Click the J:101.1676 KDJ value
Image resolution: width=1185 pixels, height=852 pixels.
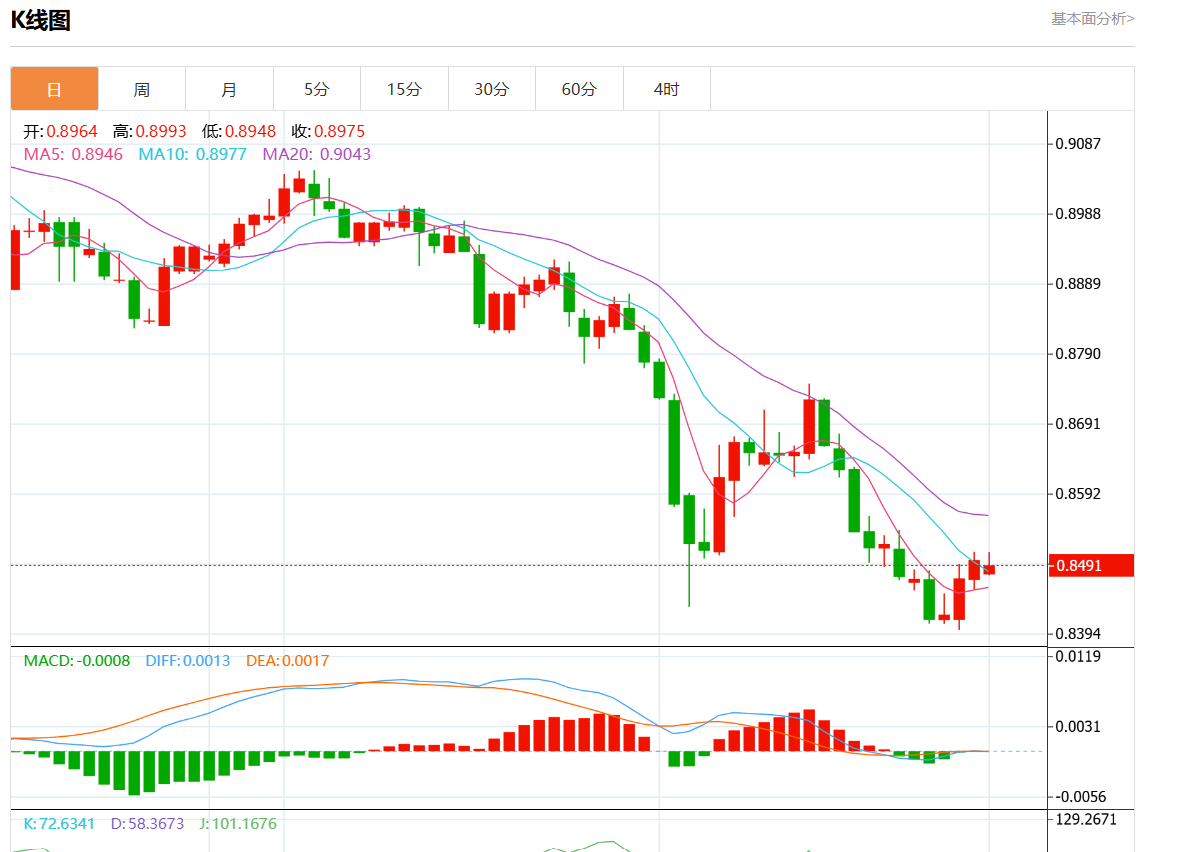[x=238, y=824]
